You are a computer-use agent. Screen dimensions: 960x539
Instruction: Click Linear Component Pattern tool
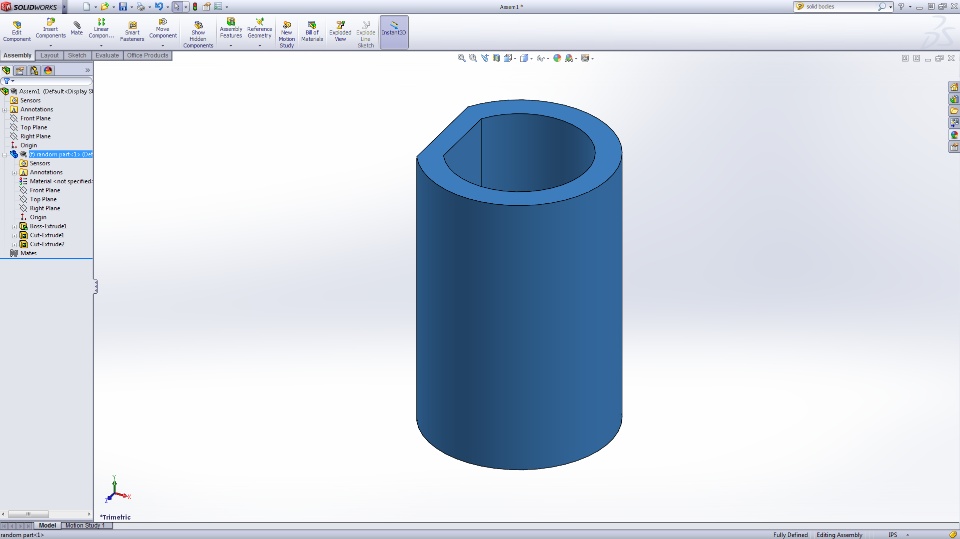click(101, 29)
